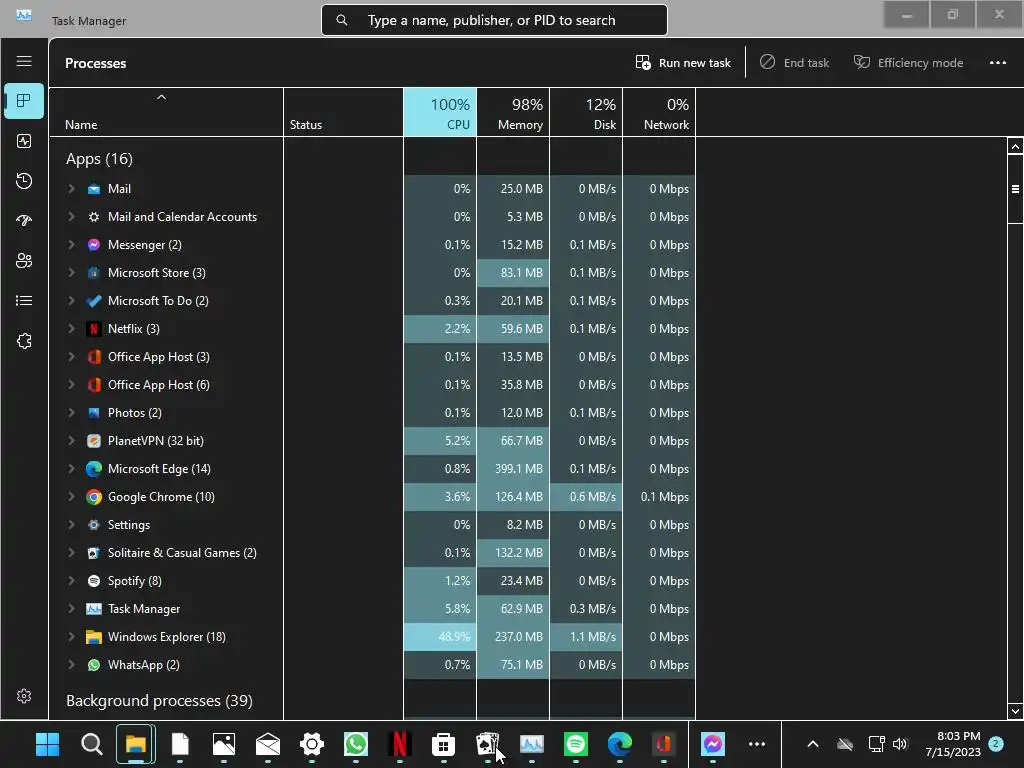
Task: Select the Task Manager process row
Action: point(372,609)
